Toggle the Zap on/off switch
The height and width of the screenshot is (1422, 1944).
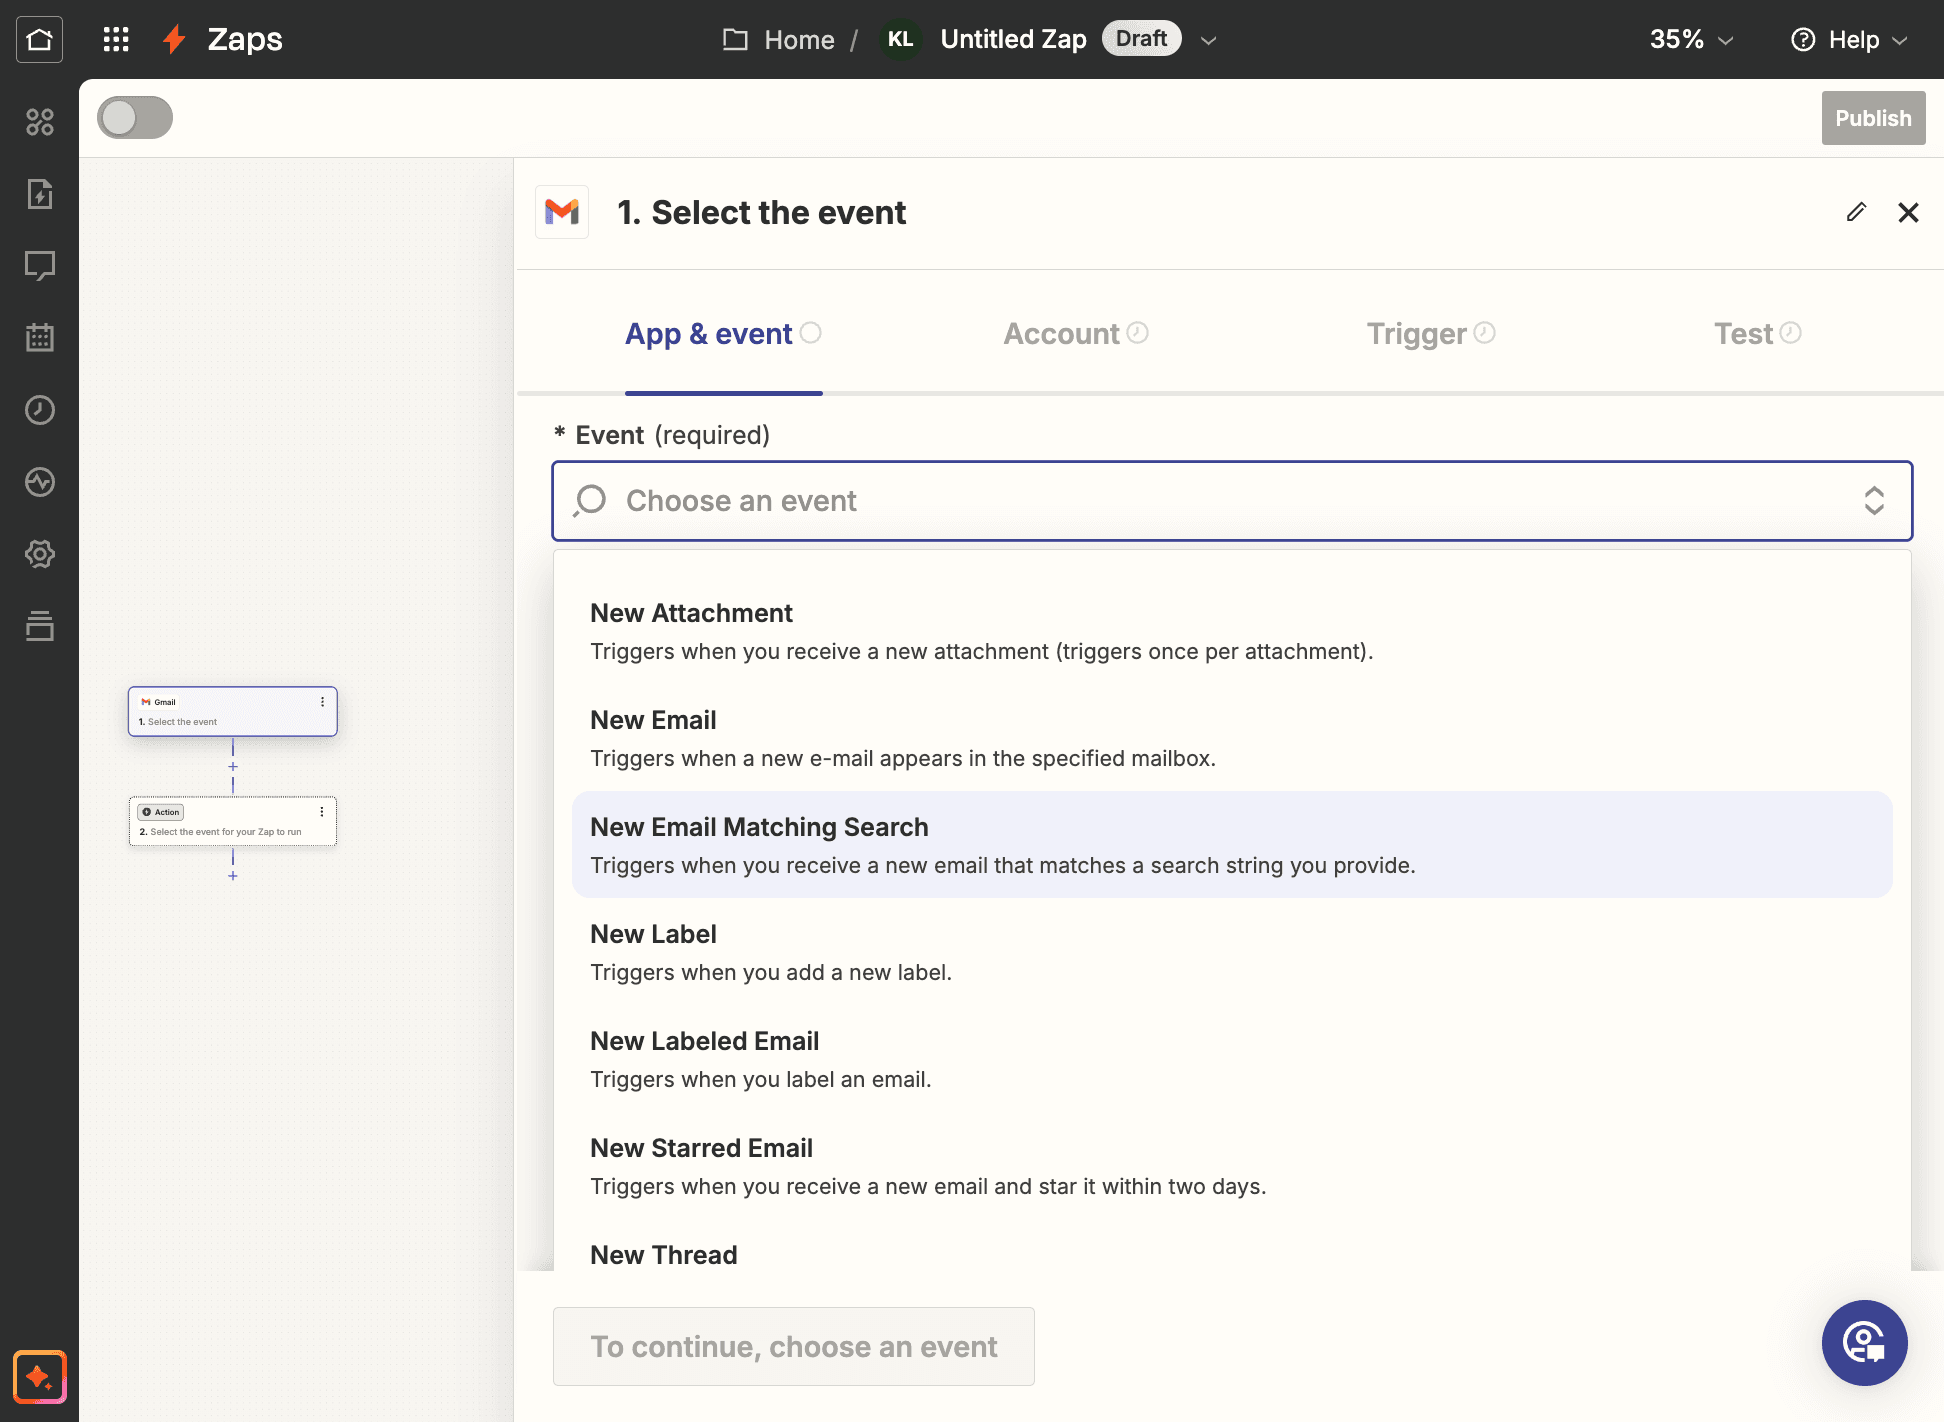coord(135,117)
